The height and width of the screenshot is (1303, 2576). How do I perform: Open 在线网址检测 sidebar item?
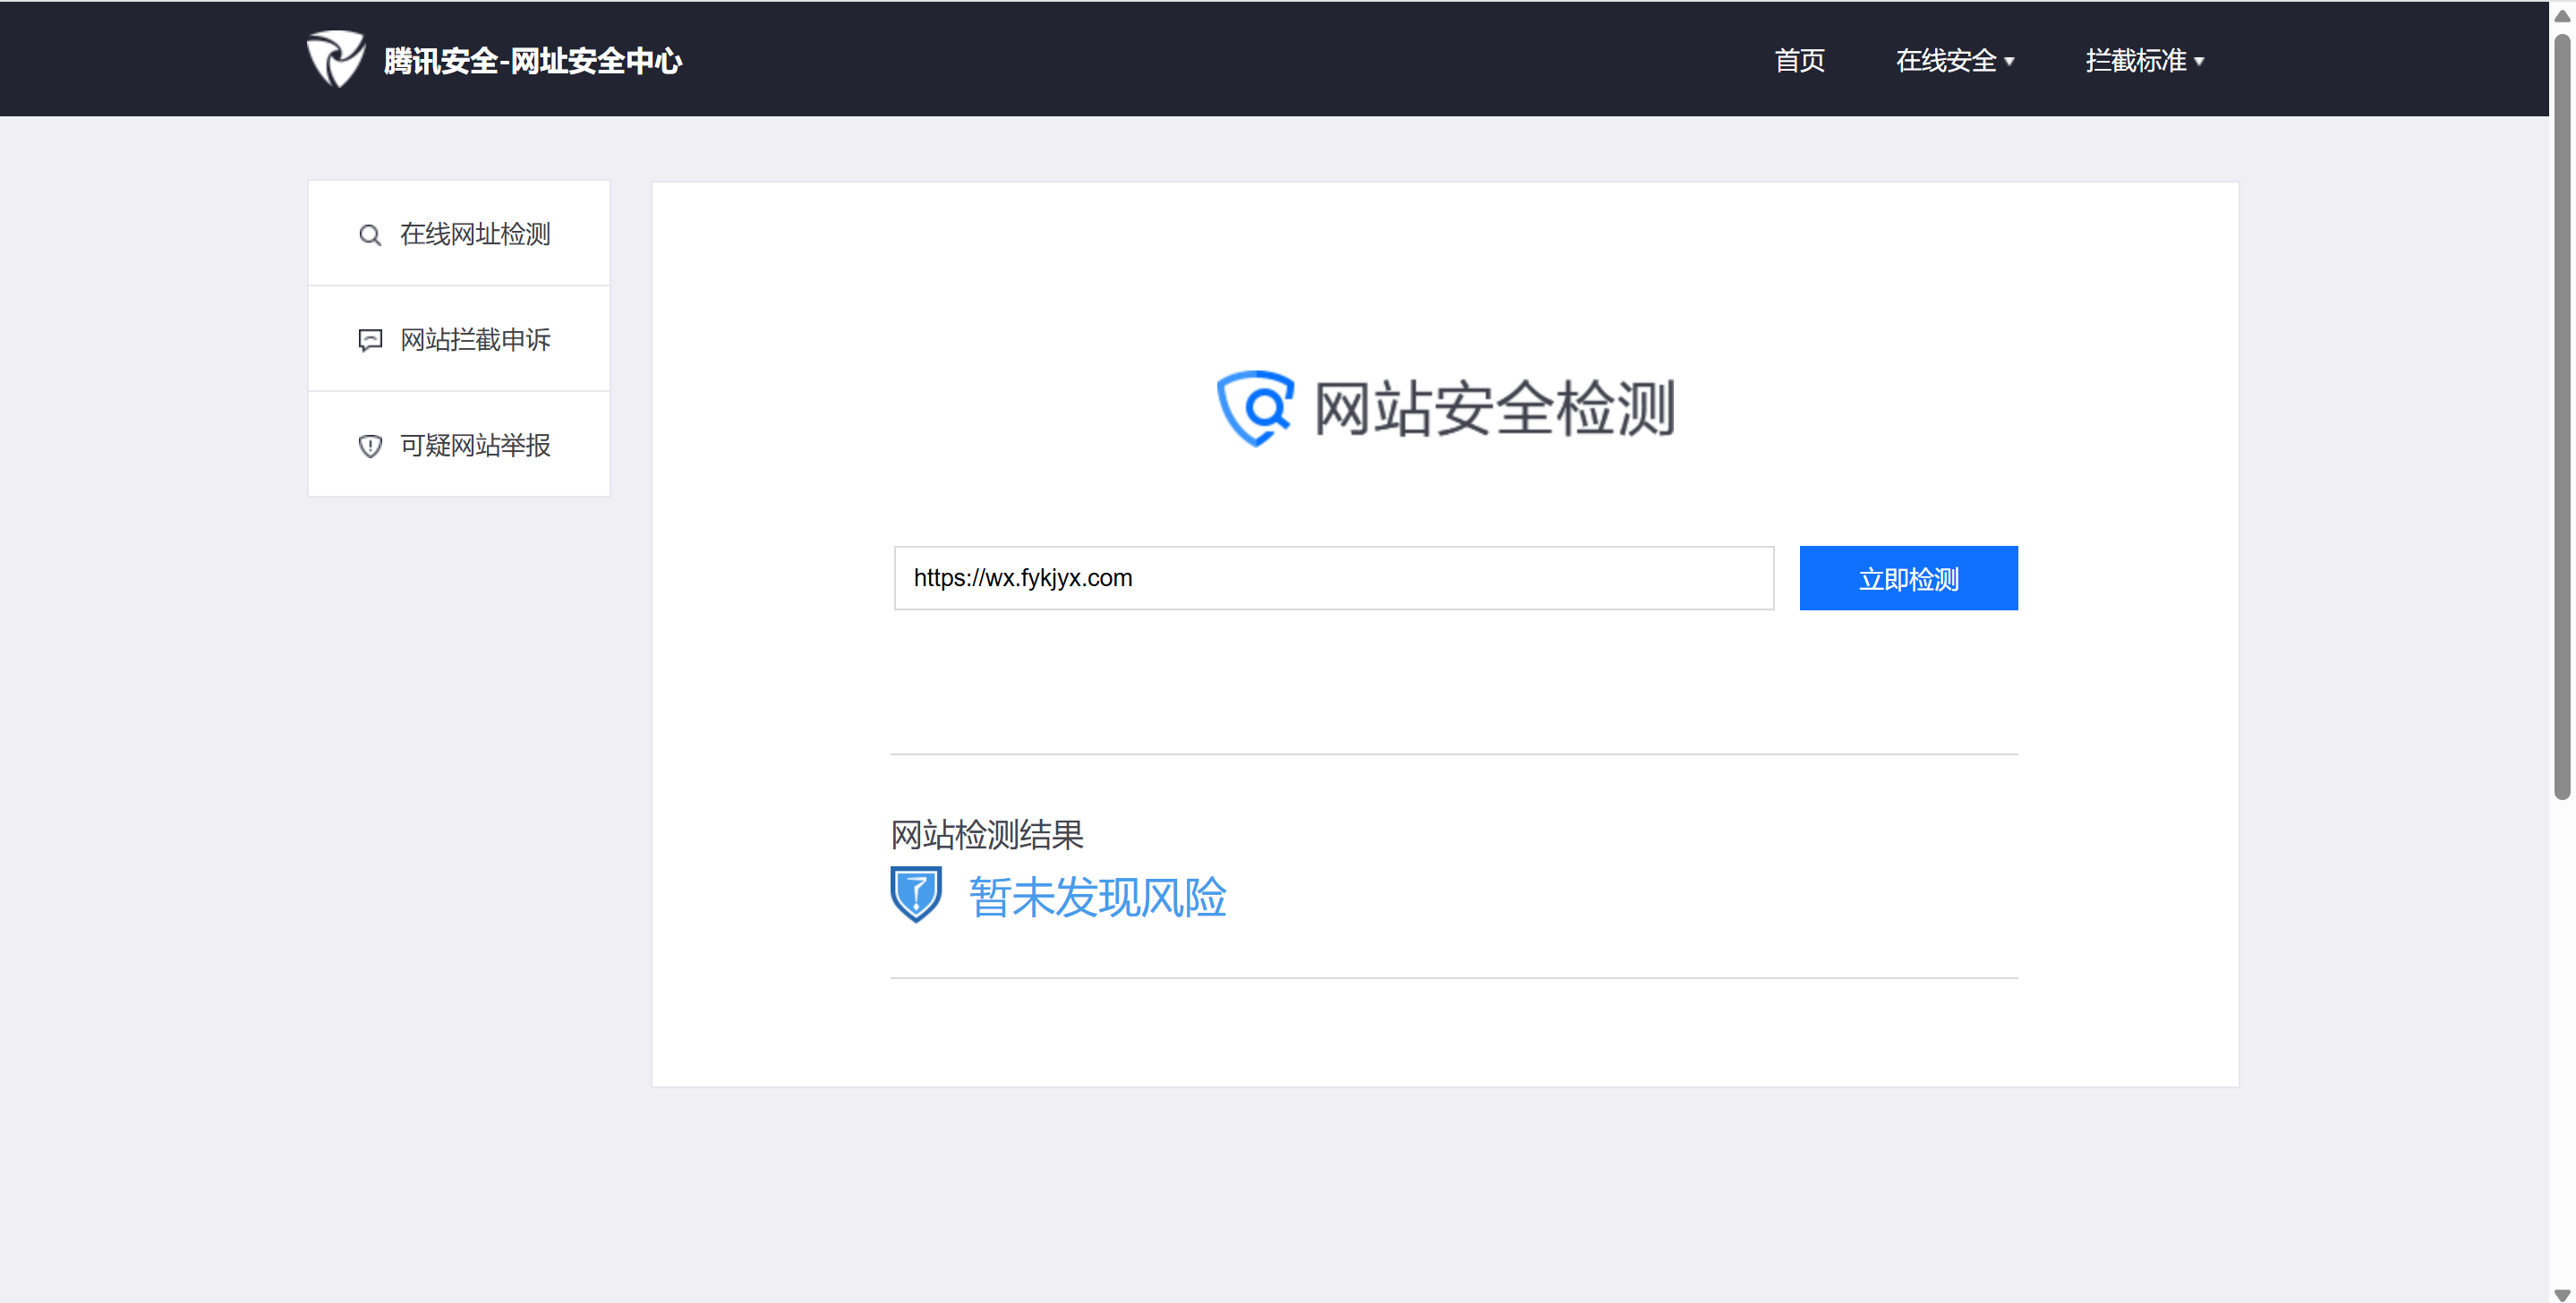coord(474,234)
